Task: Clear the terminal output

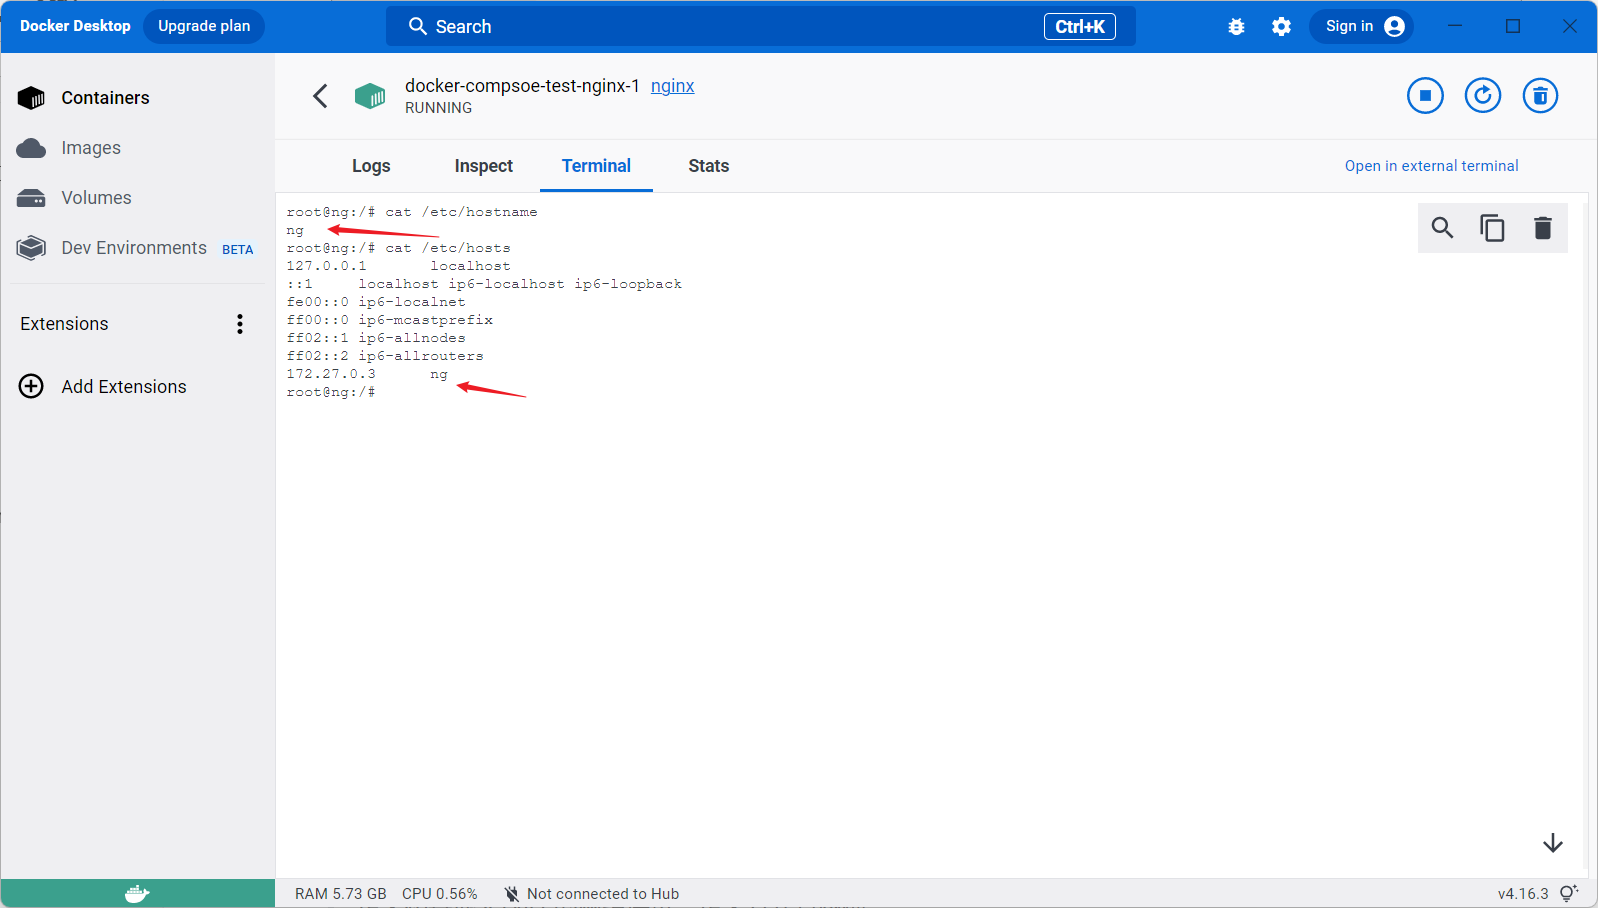Action: click(1543, 228)
